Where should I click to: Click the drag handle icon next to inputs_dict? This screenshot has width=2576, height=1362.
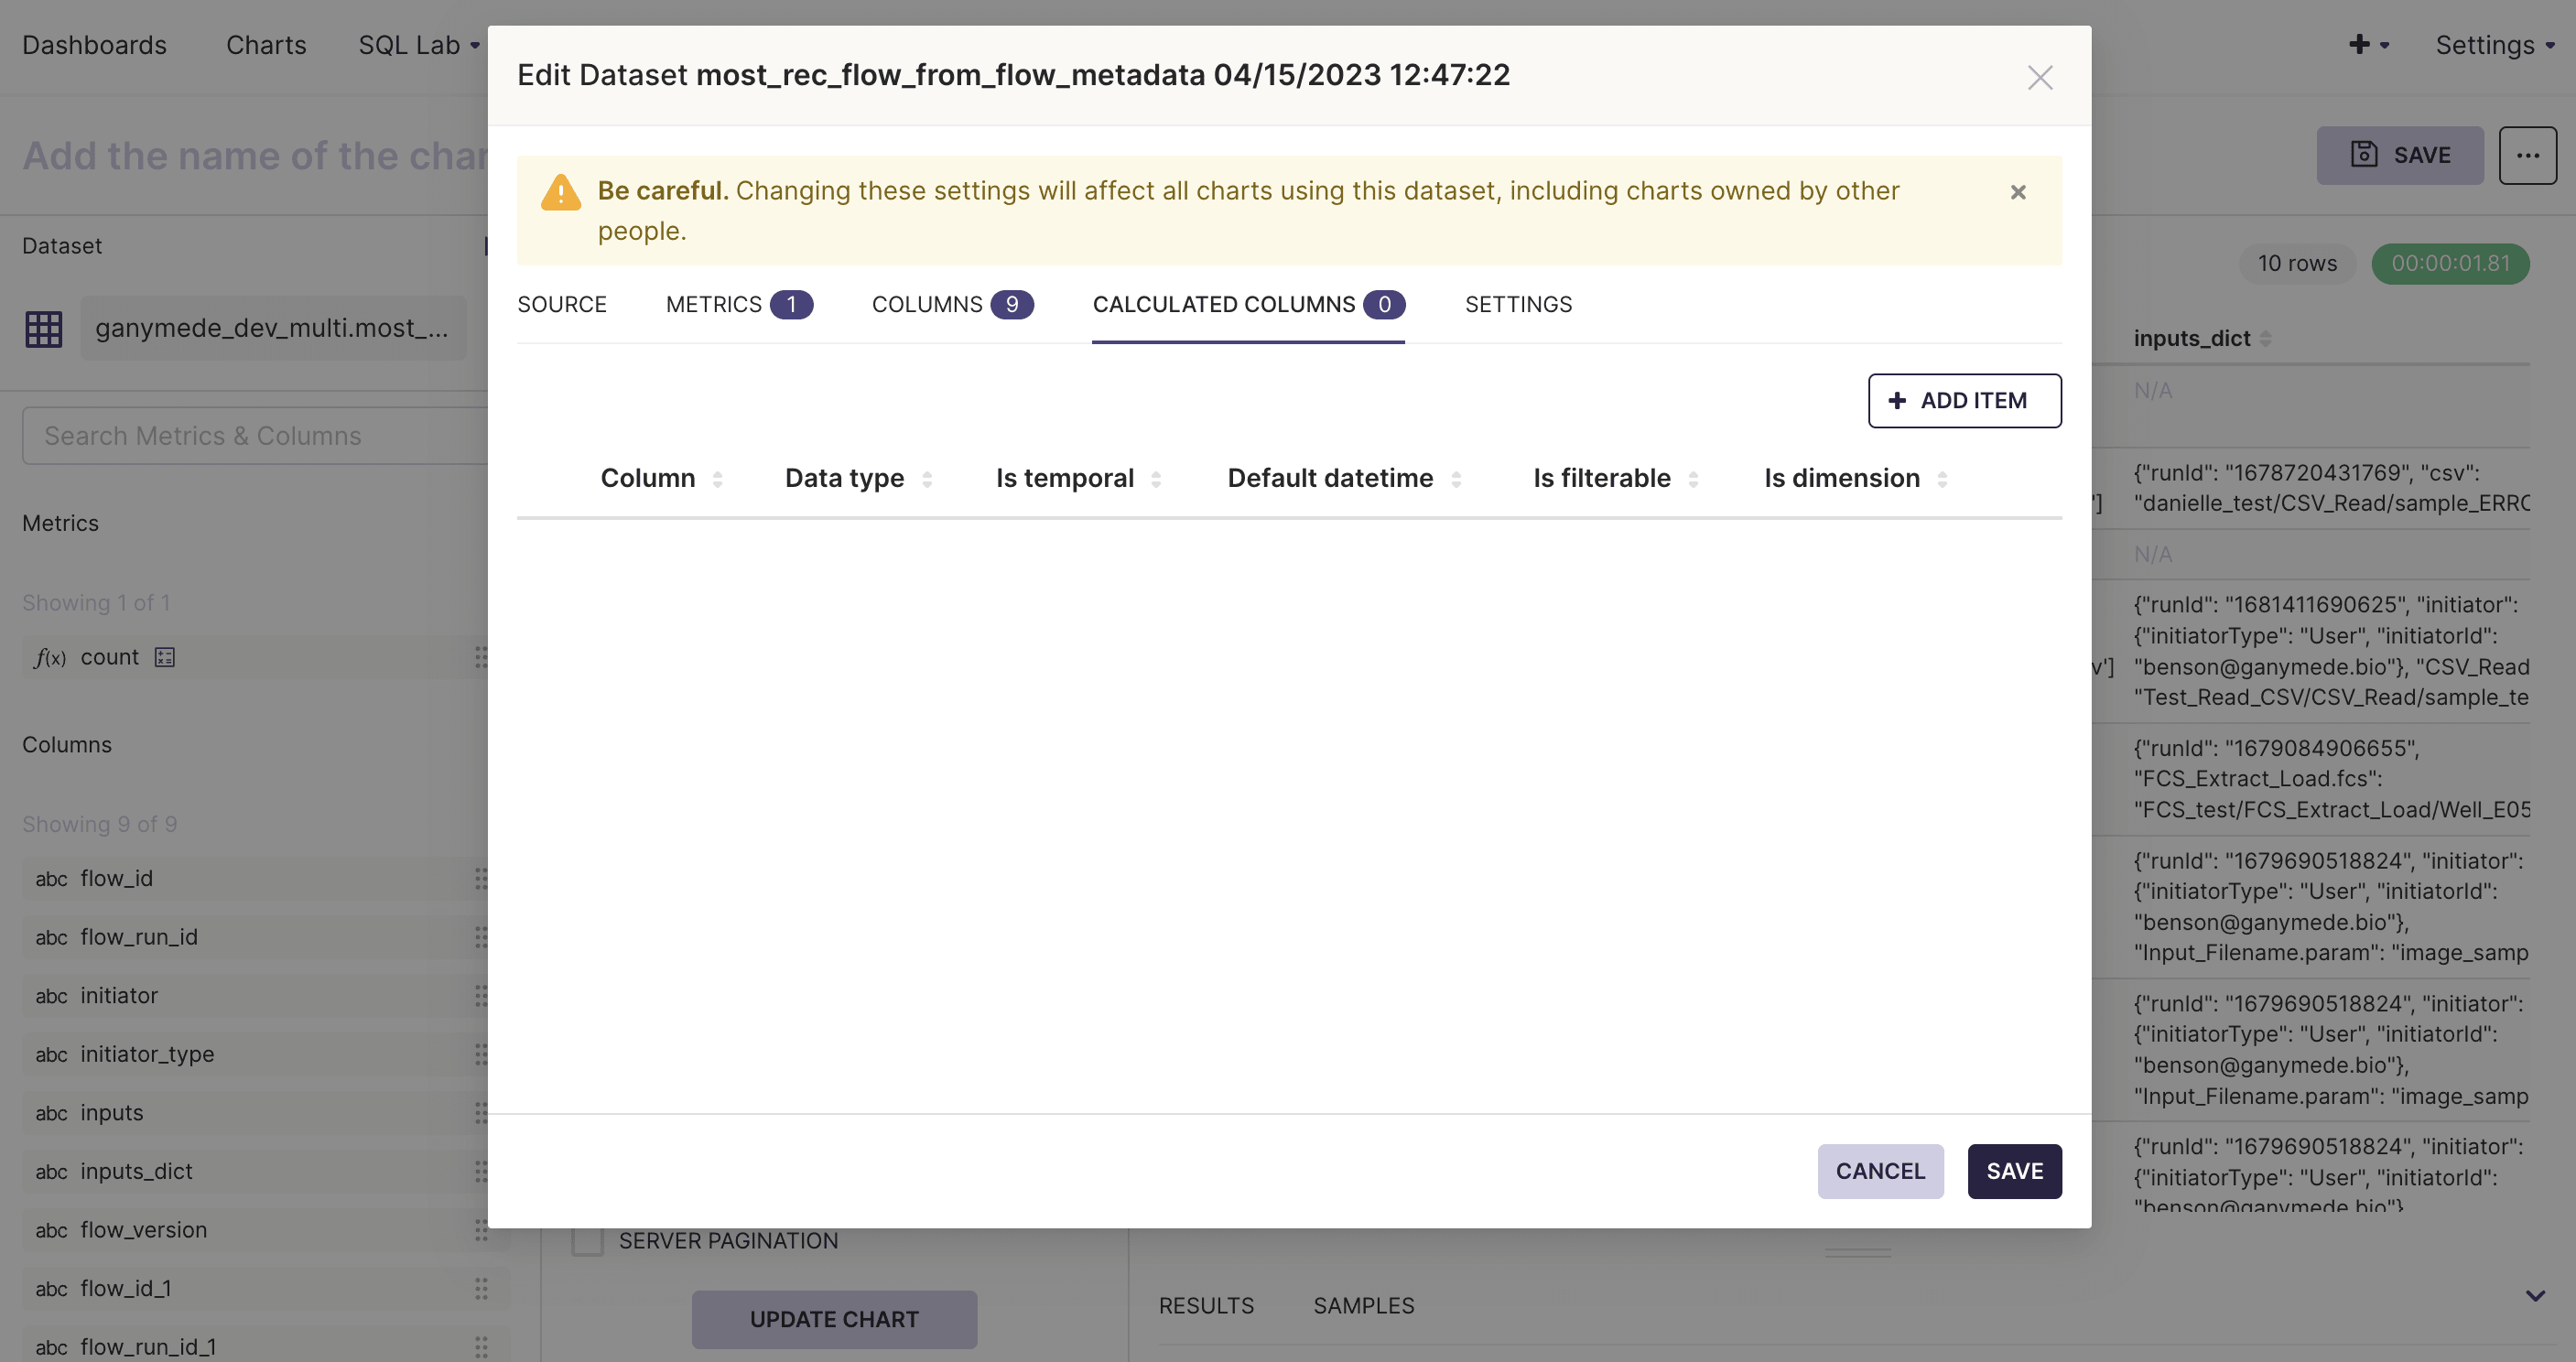(x=484, y=1172)
